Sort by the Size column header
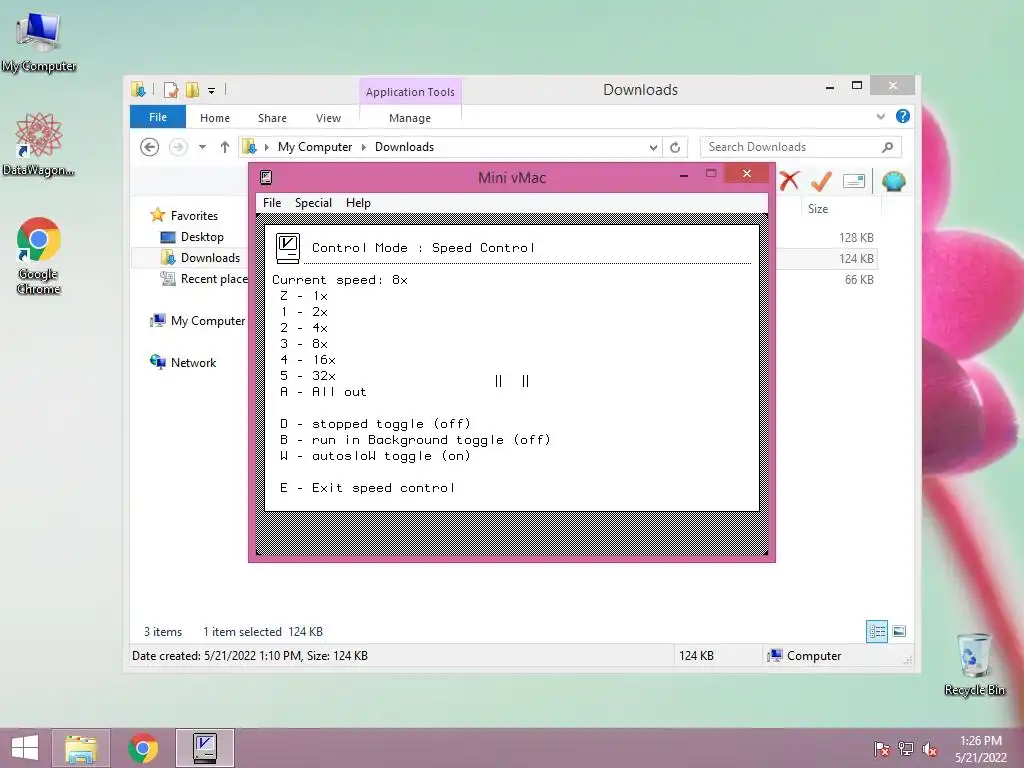The height and width of the screenshot is (768, 1024). point(840,208)
